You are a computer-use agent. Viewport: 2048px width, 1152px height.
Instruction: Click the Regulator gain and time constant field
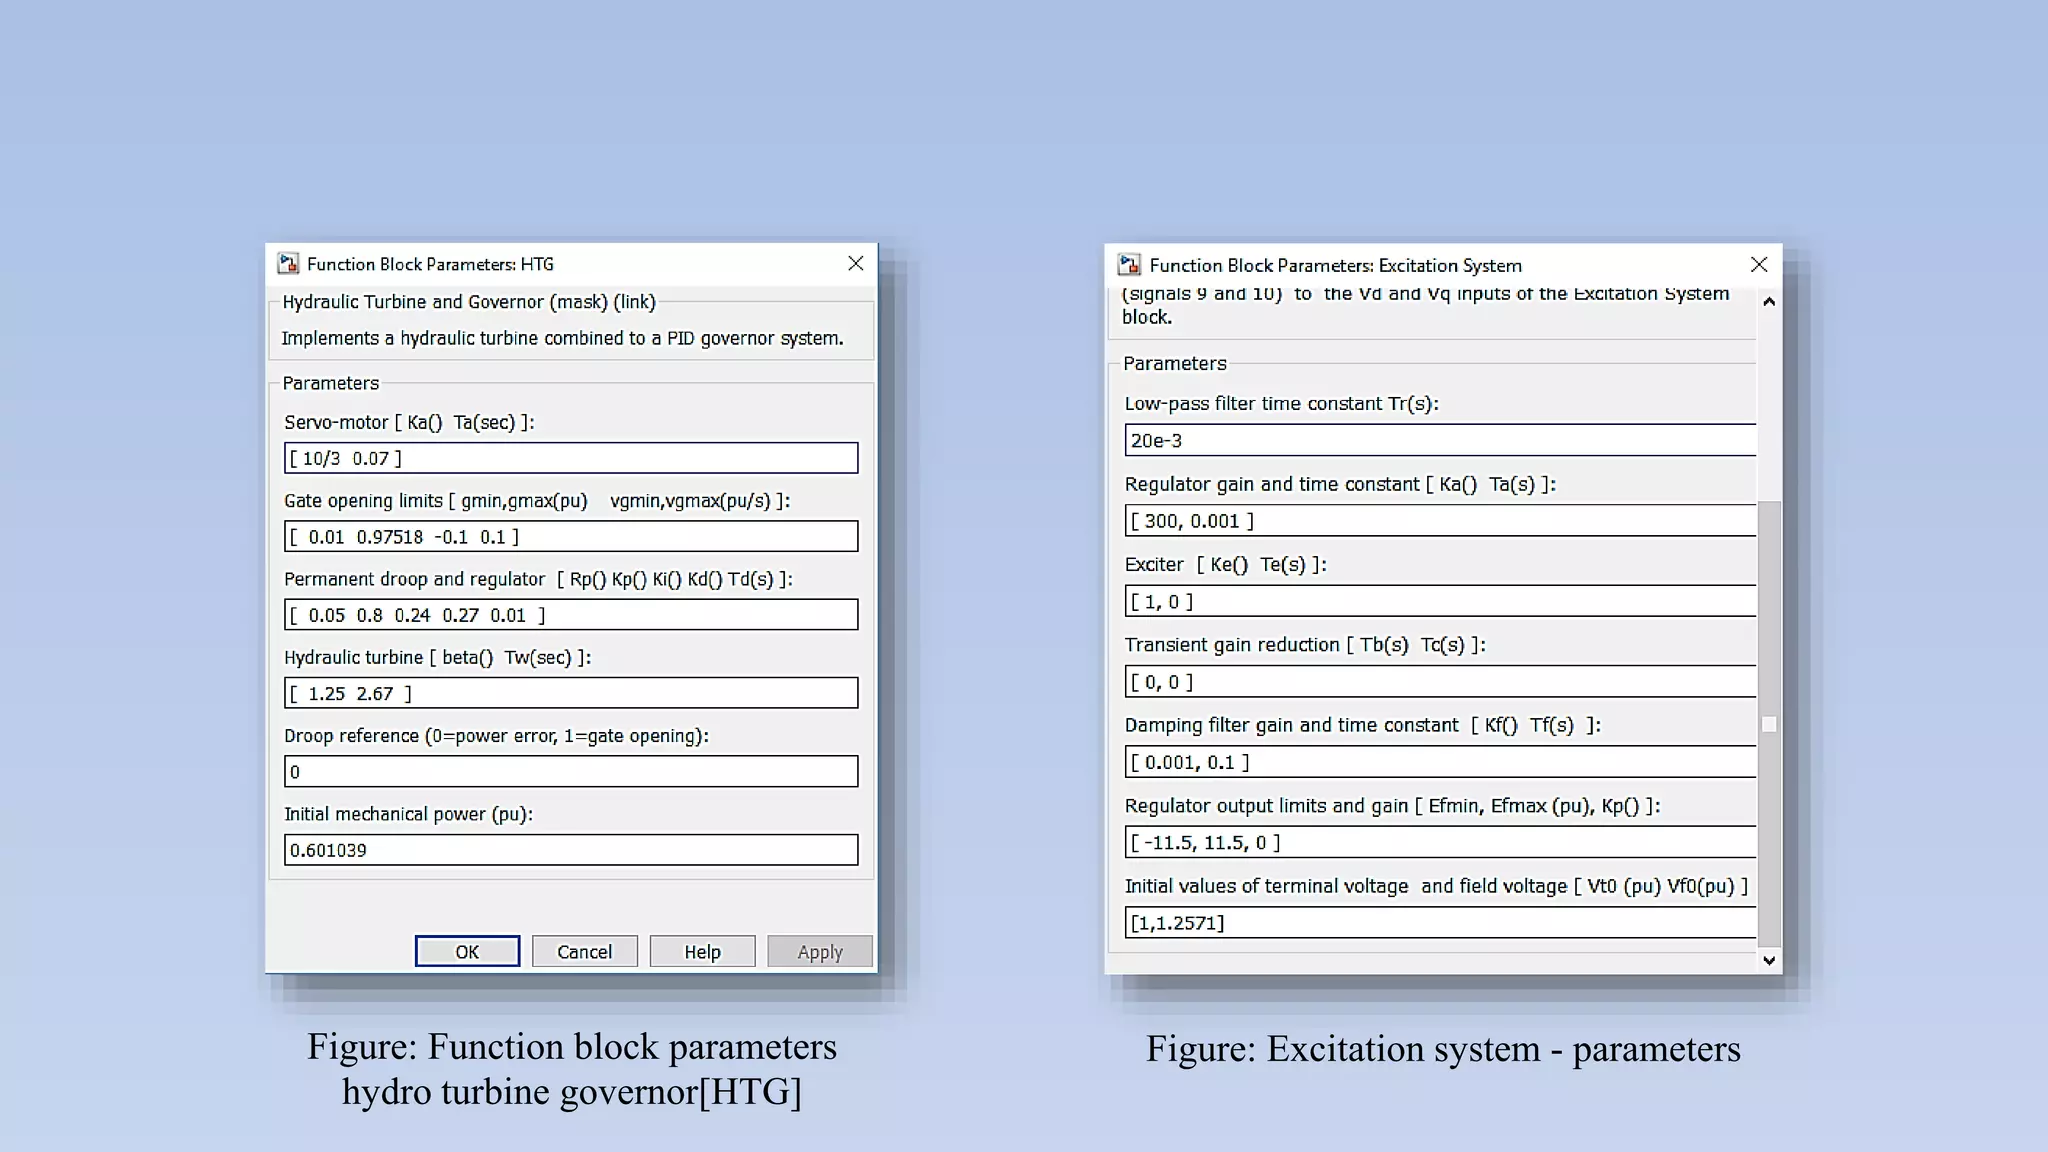point(1440,520)
